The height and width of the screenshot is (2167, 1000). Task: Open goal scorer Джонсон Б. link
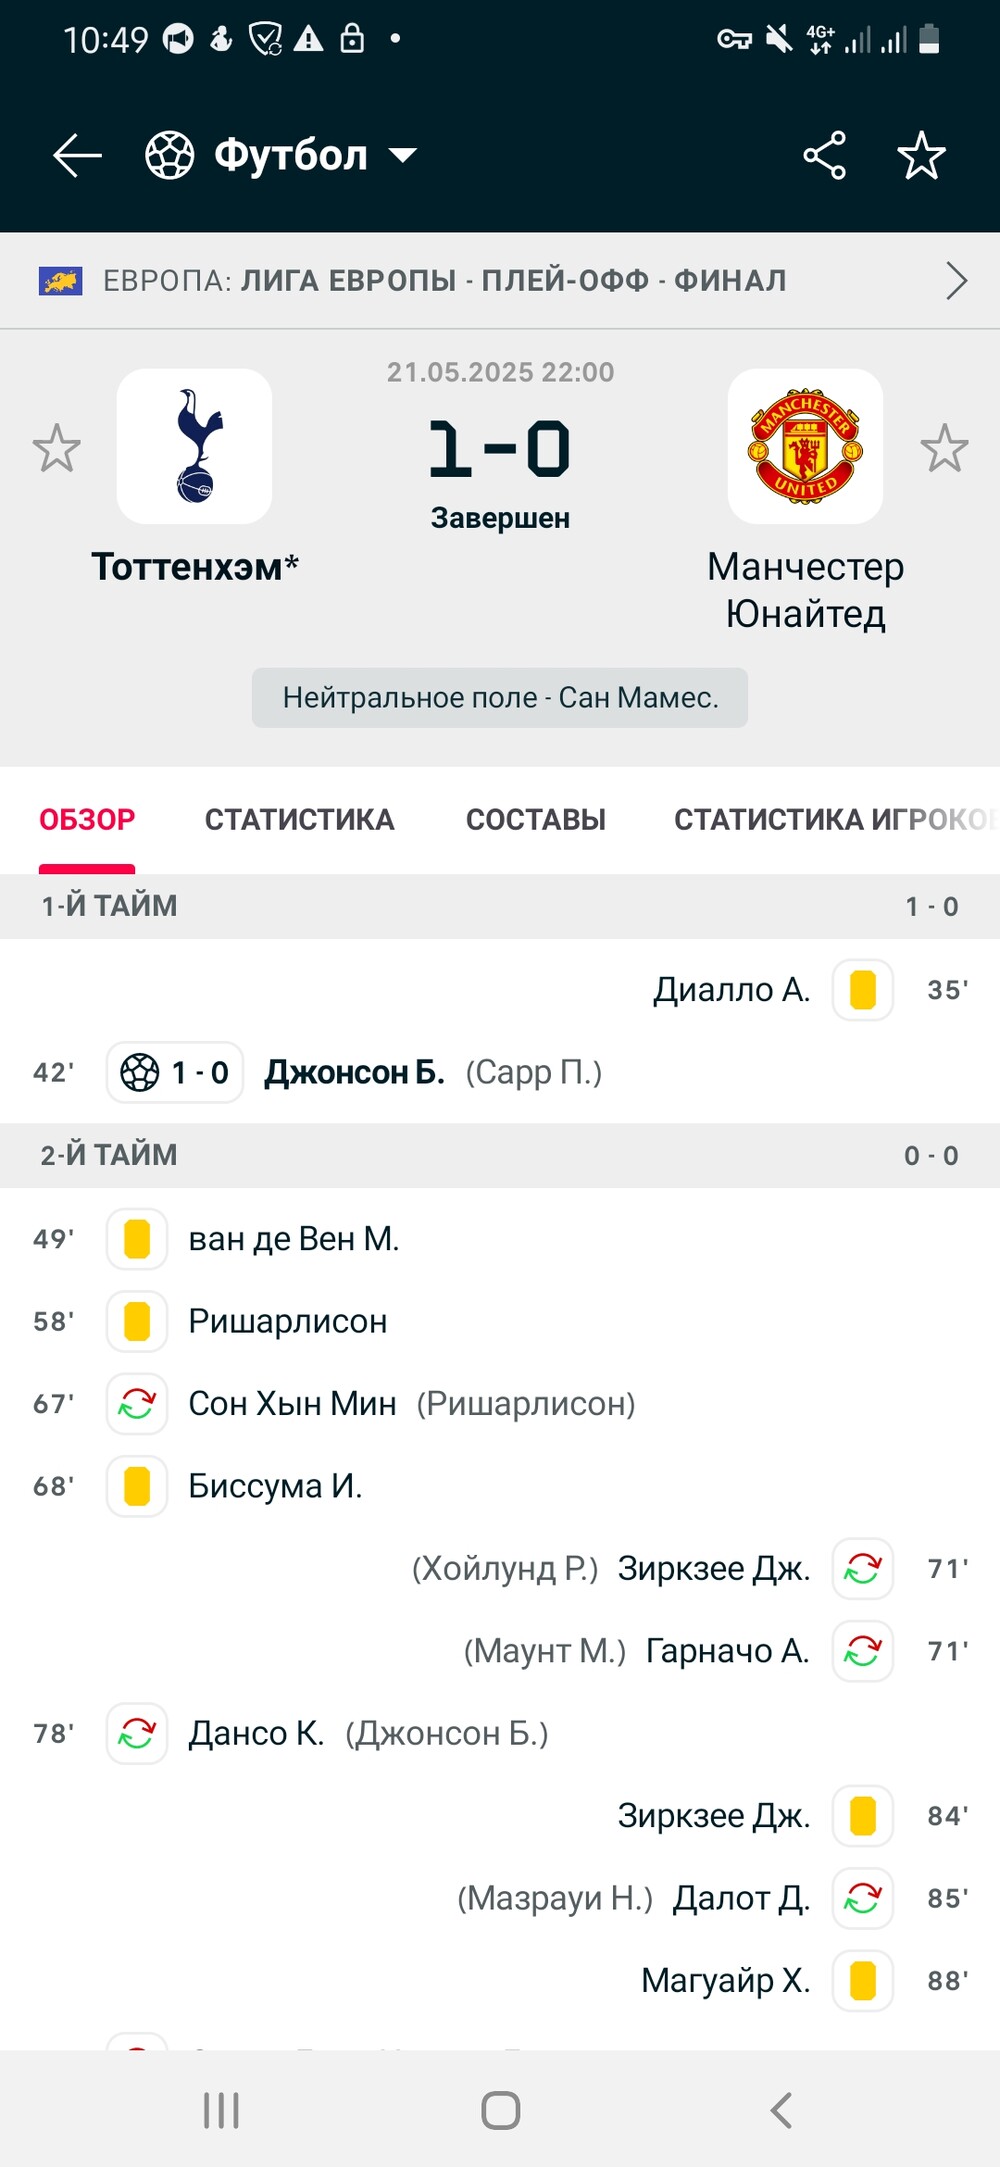click(354, 1073)
